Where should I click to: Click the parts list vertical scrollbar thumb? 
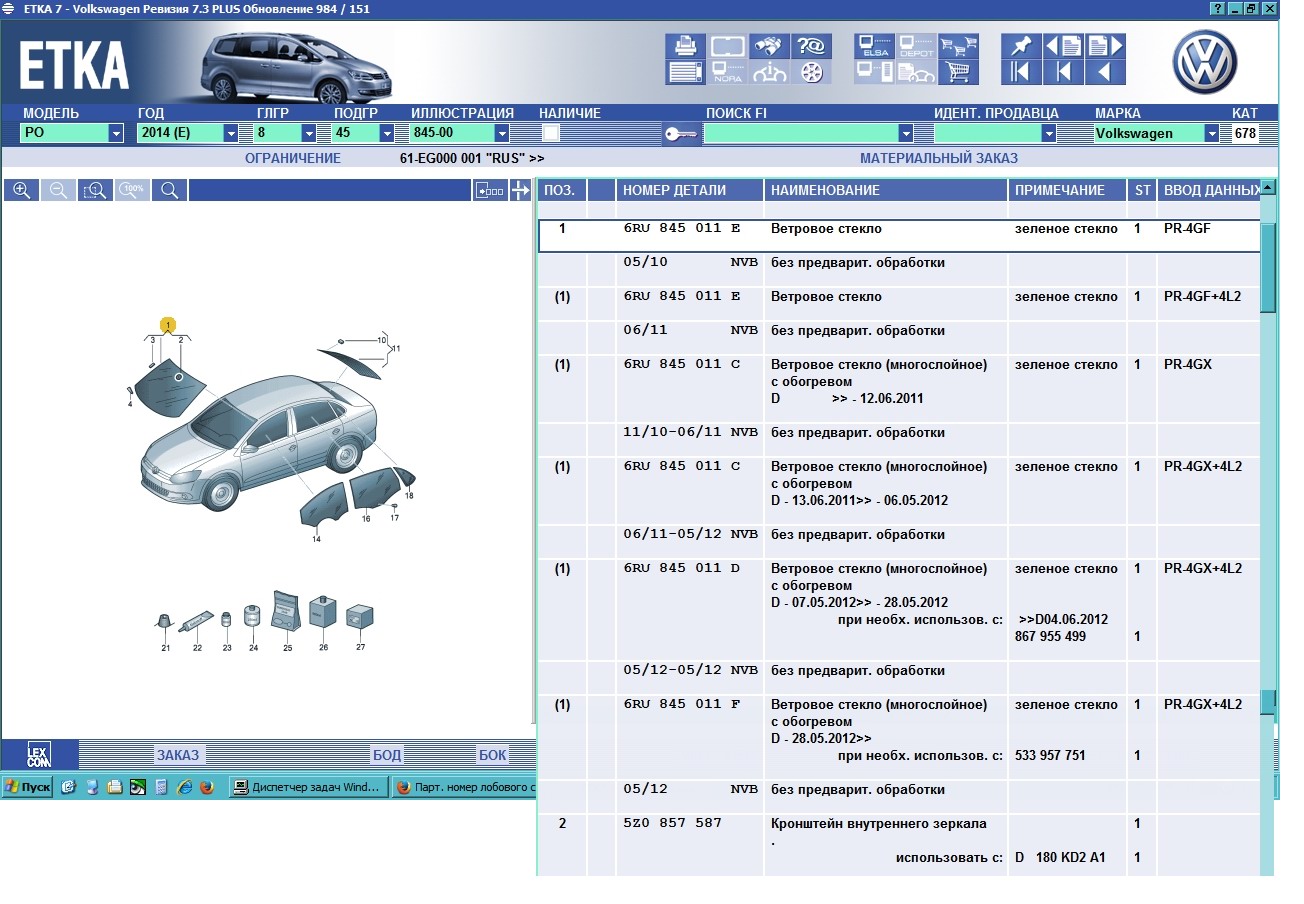point(1268,268)
